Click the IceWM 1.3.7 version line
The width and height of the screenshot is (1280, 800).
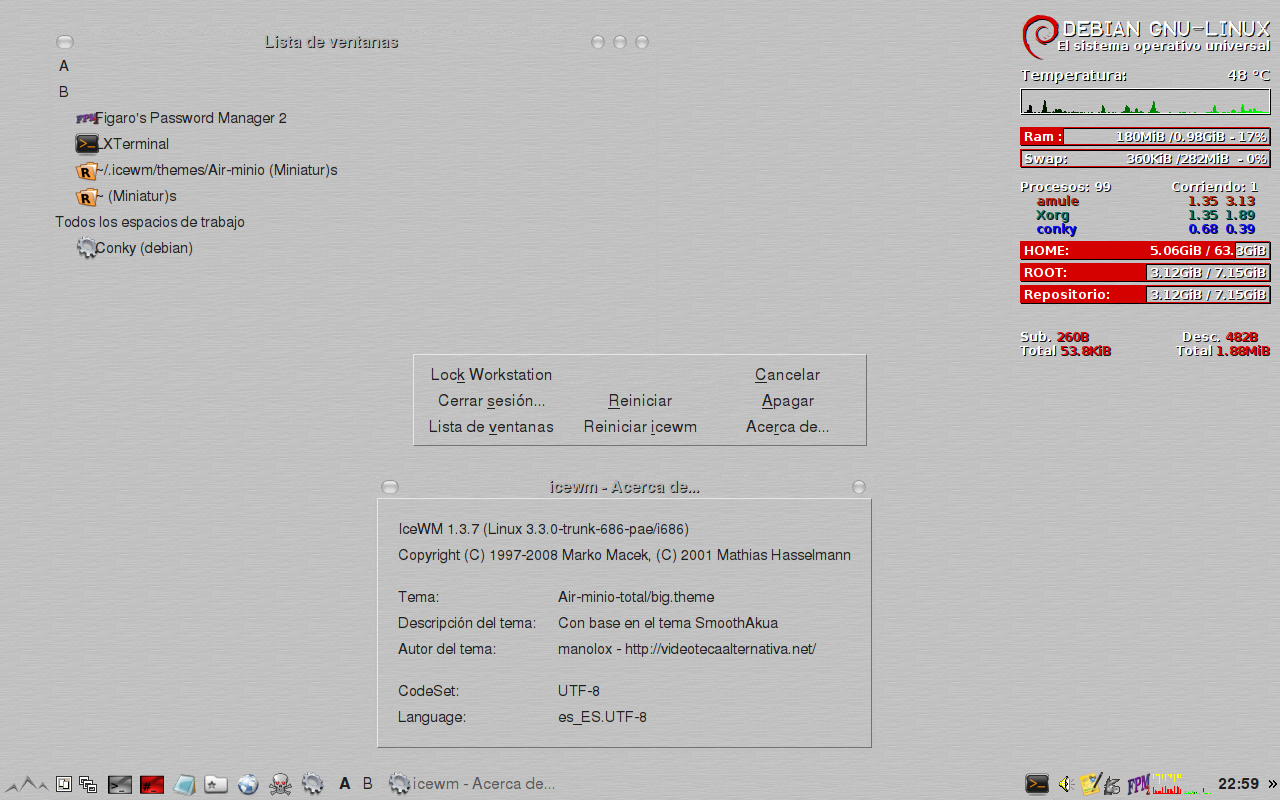click(543, 529)
